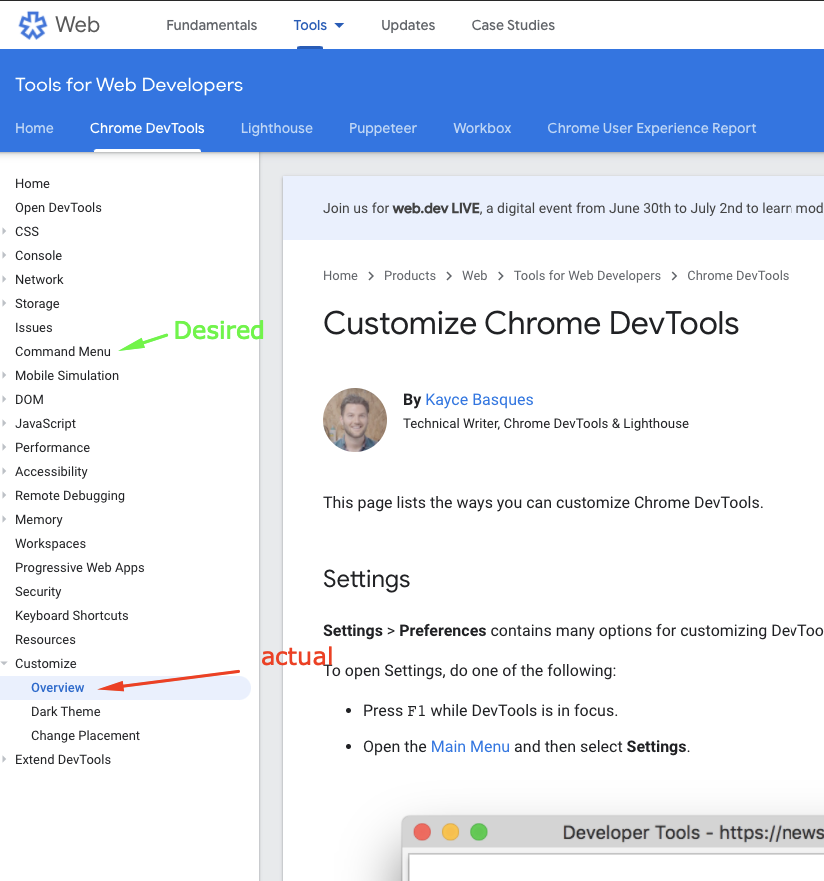Follow the Products breadcrumb link
The image size is (824, 881).
pos(410,275)
